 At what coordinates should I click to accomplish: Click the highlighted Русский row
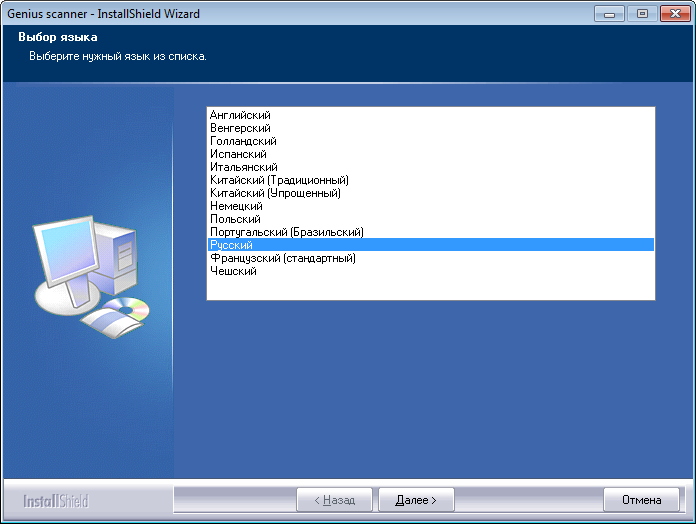click(x=431, y=245)
